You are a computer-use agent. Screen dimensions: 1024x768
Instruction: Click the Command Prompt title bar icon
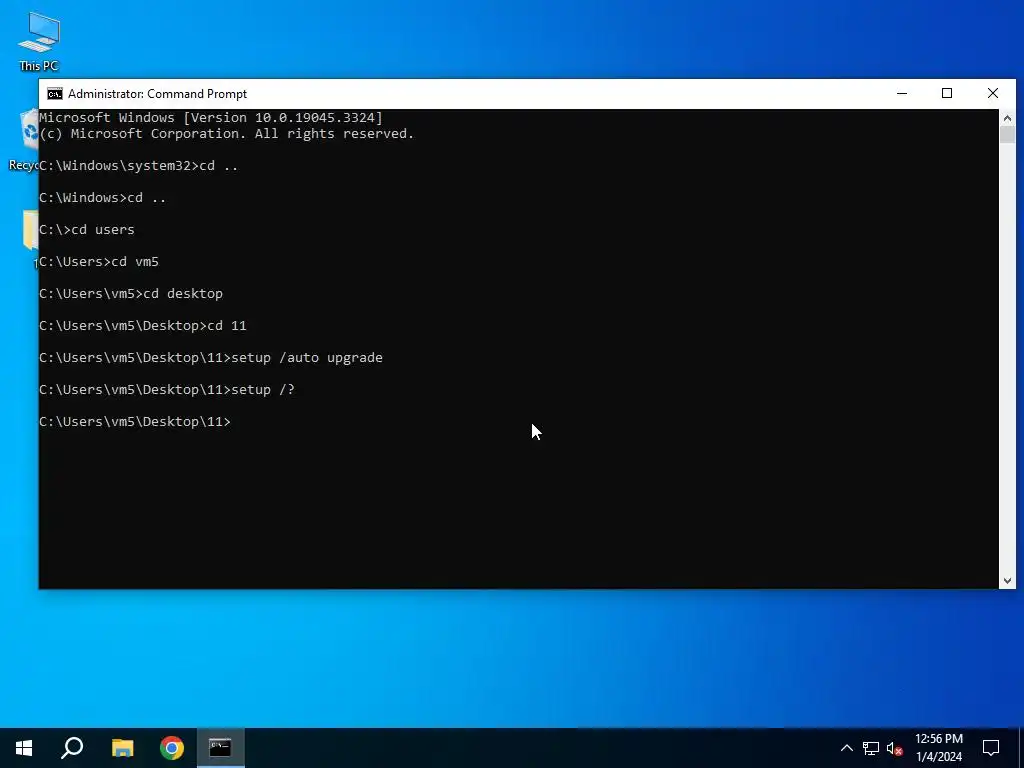[x=55, y=94]
